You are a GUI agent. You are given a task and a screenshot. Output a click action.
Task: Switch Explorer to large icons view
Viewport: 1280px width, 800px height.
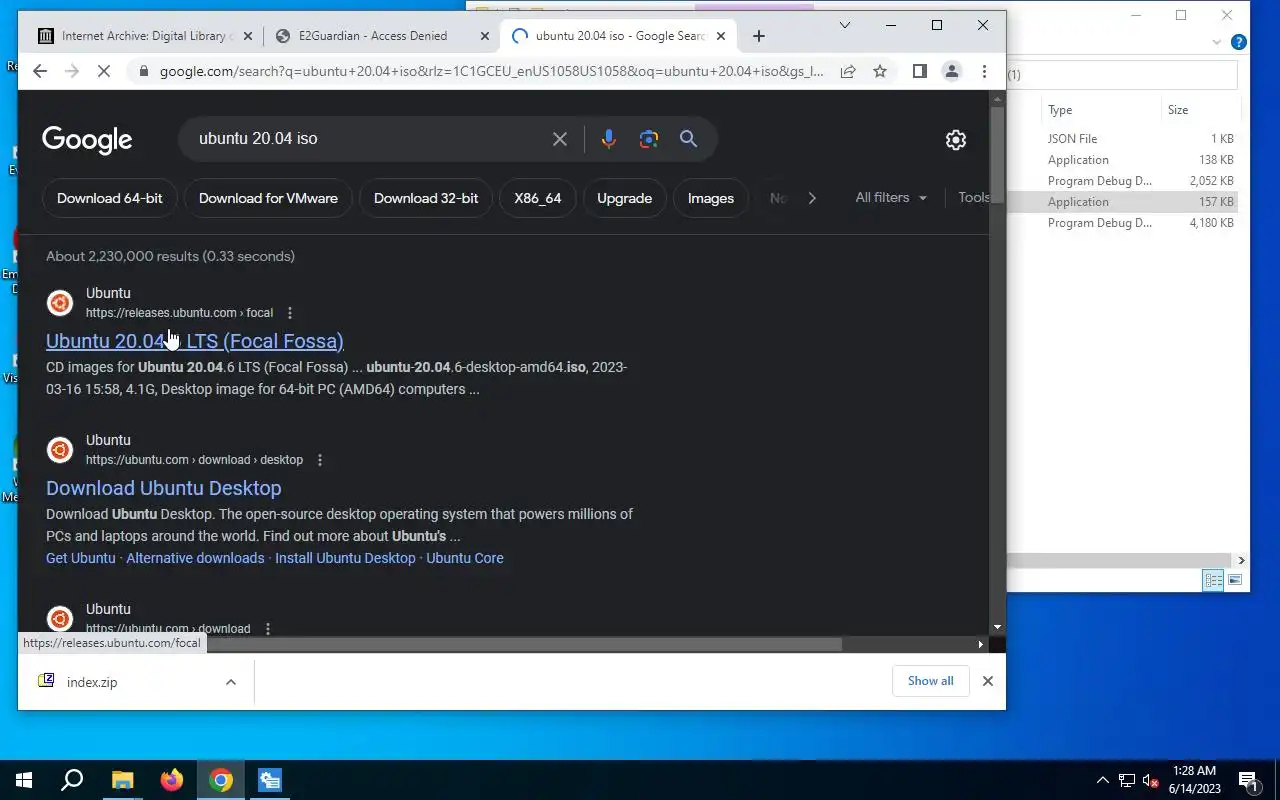coord(1235,580)
